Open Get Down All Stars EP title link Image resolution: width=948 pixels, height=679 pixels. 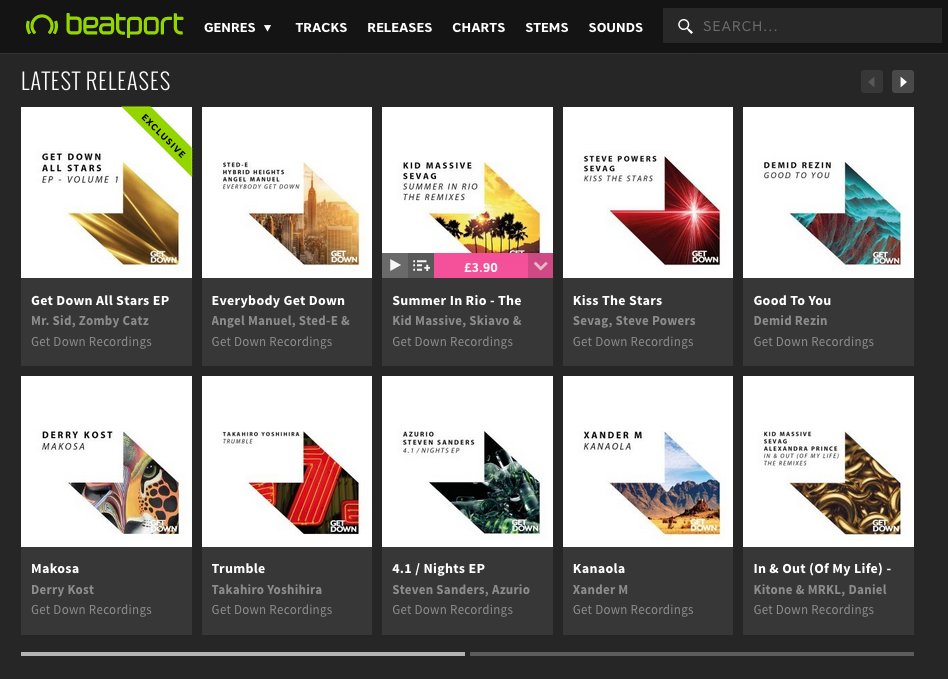coord(100,301)
